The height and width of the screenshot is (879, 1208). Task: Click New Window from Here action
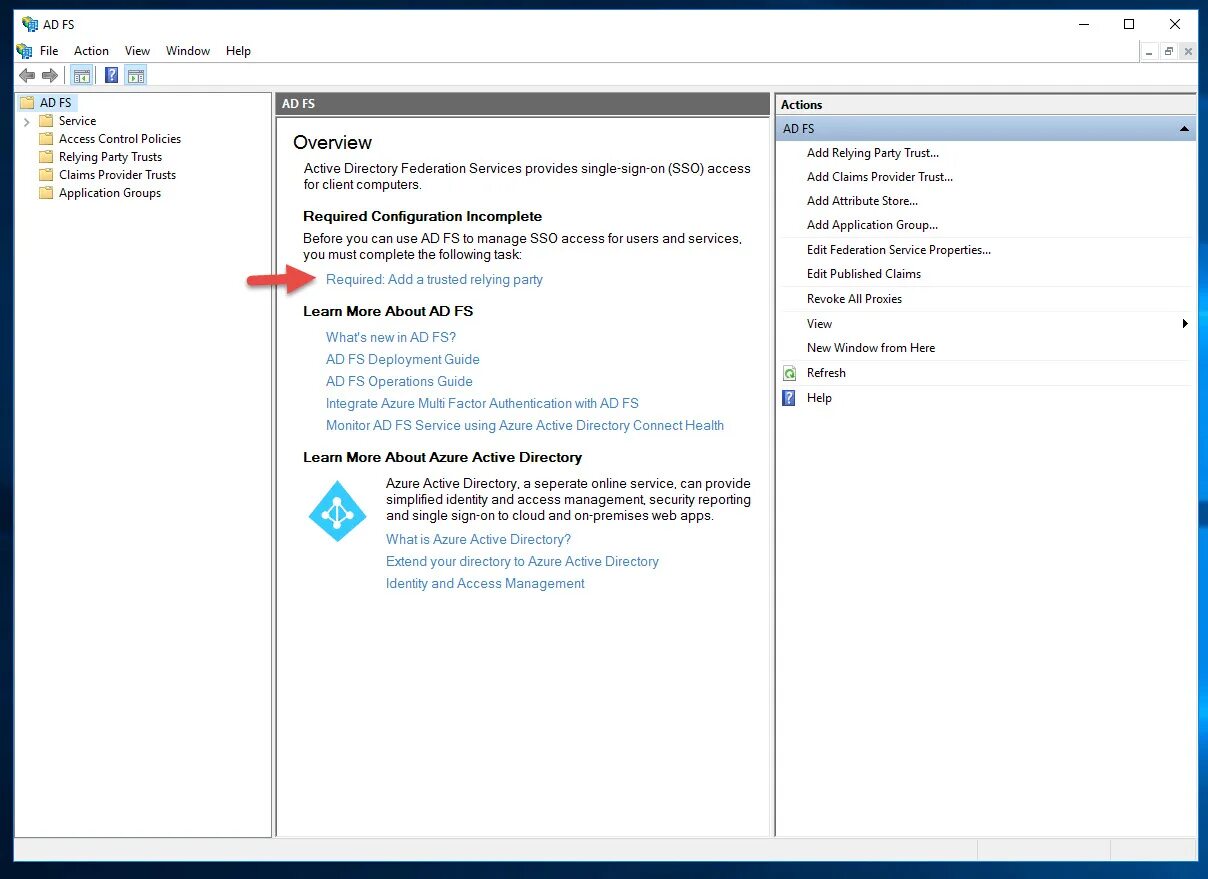click(x=871, y=348)
